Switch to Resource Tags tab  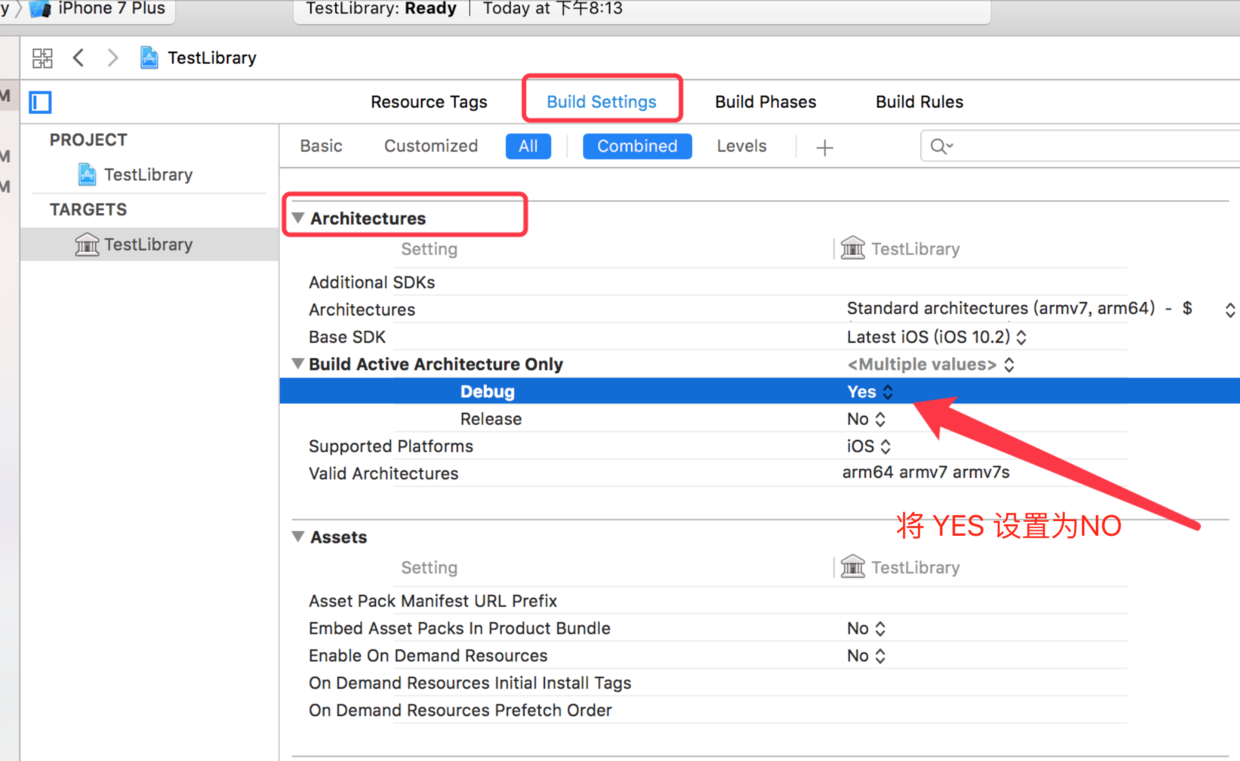click(x=429, y=102)
